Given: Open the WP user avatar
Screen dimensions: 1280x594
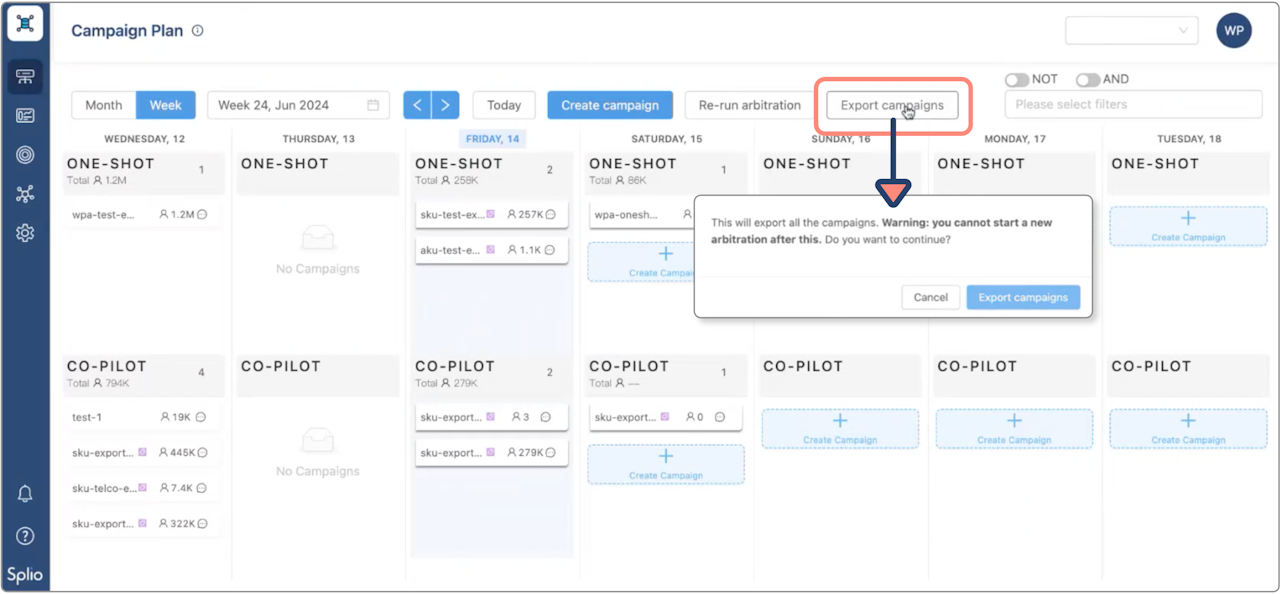Looking at the screenshot, I should pos(1234,31).
